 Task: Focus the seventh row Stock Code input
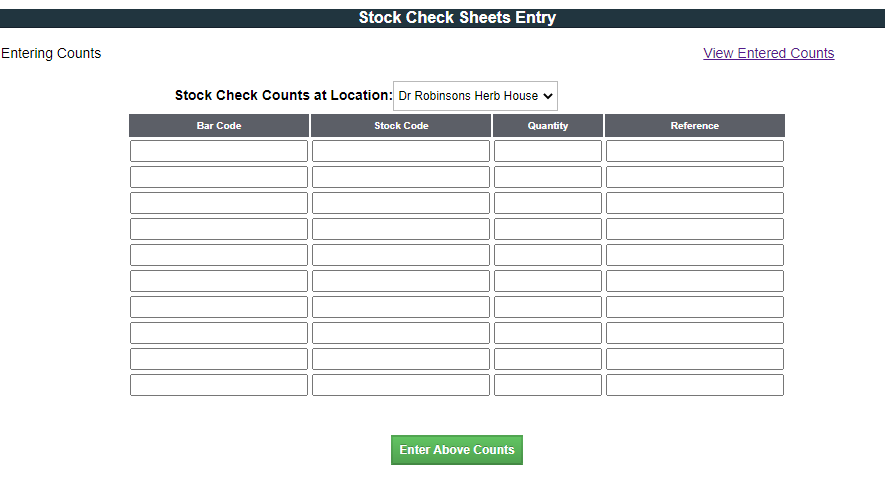pyautogui.click(x=401, y=307)
